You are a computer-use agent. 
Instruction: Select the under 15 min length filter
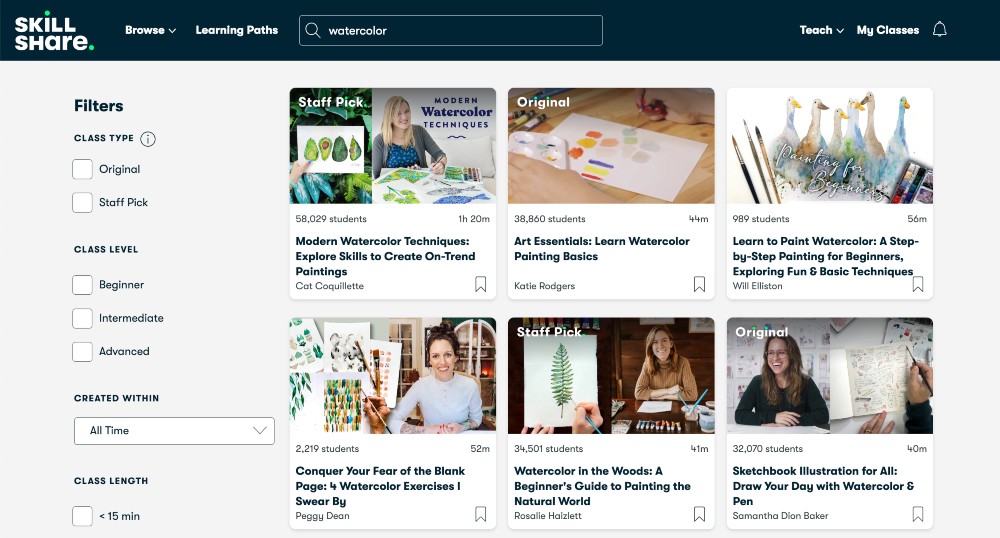tap(83, 517)
